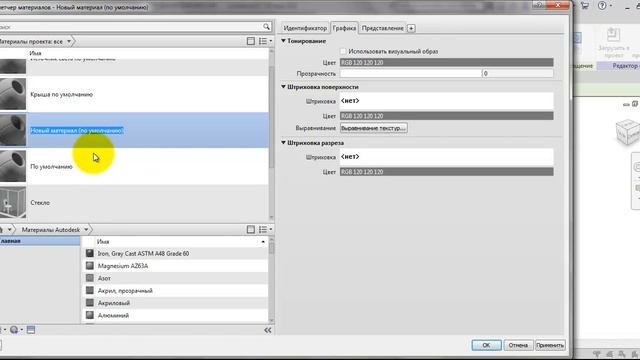Toggle project materials panel view icon

pos(251,41)
